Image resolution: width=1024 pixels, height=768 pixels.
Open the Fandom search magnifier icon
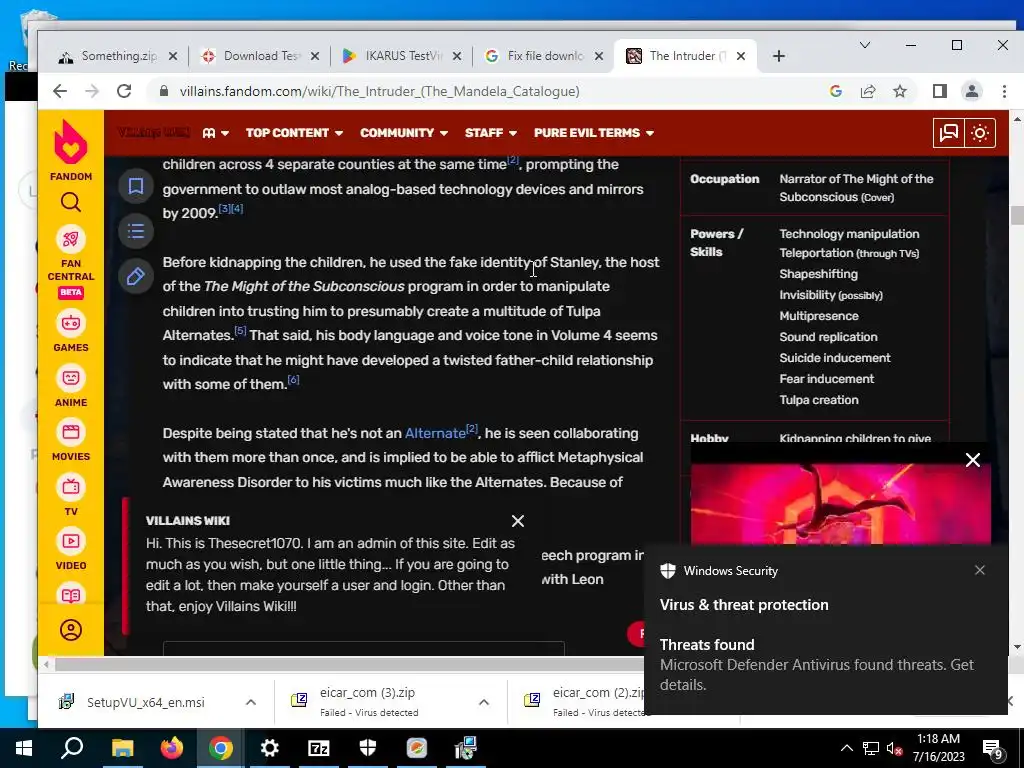(x=71, y=202)
